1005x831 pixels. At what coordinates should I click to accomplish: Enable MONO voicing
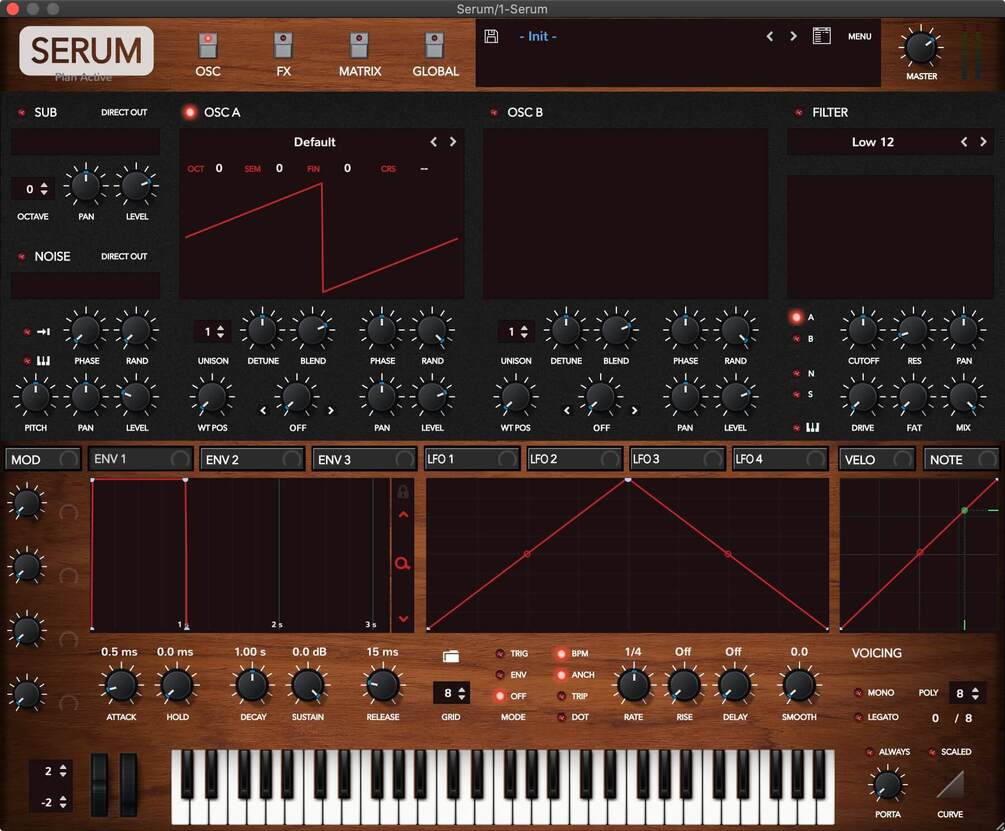coord(858,693)
